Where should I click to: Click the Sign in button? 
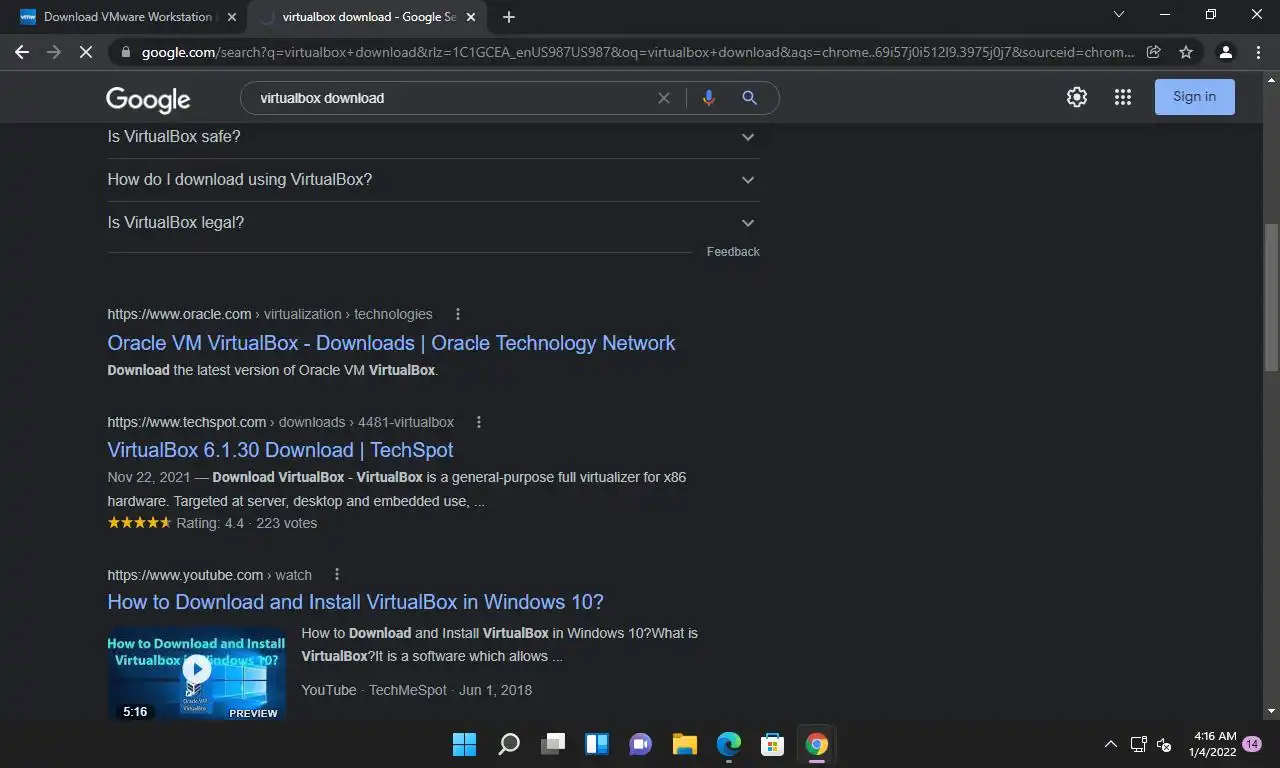[1195, 97]
